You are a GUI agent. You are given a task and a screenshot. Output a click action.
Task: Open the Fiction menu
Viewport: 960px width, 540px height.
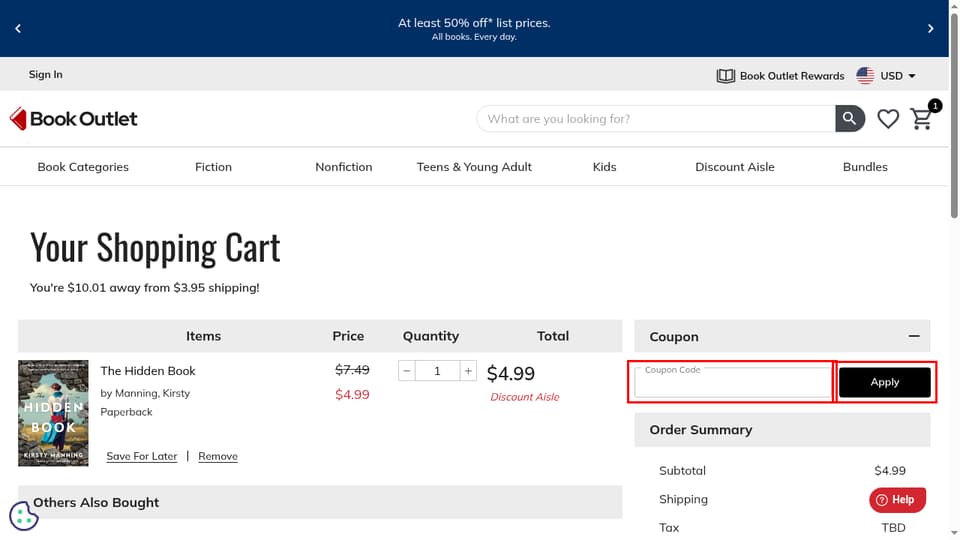(x=213, y=167)
